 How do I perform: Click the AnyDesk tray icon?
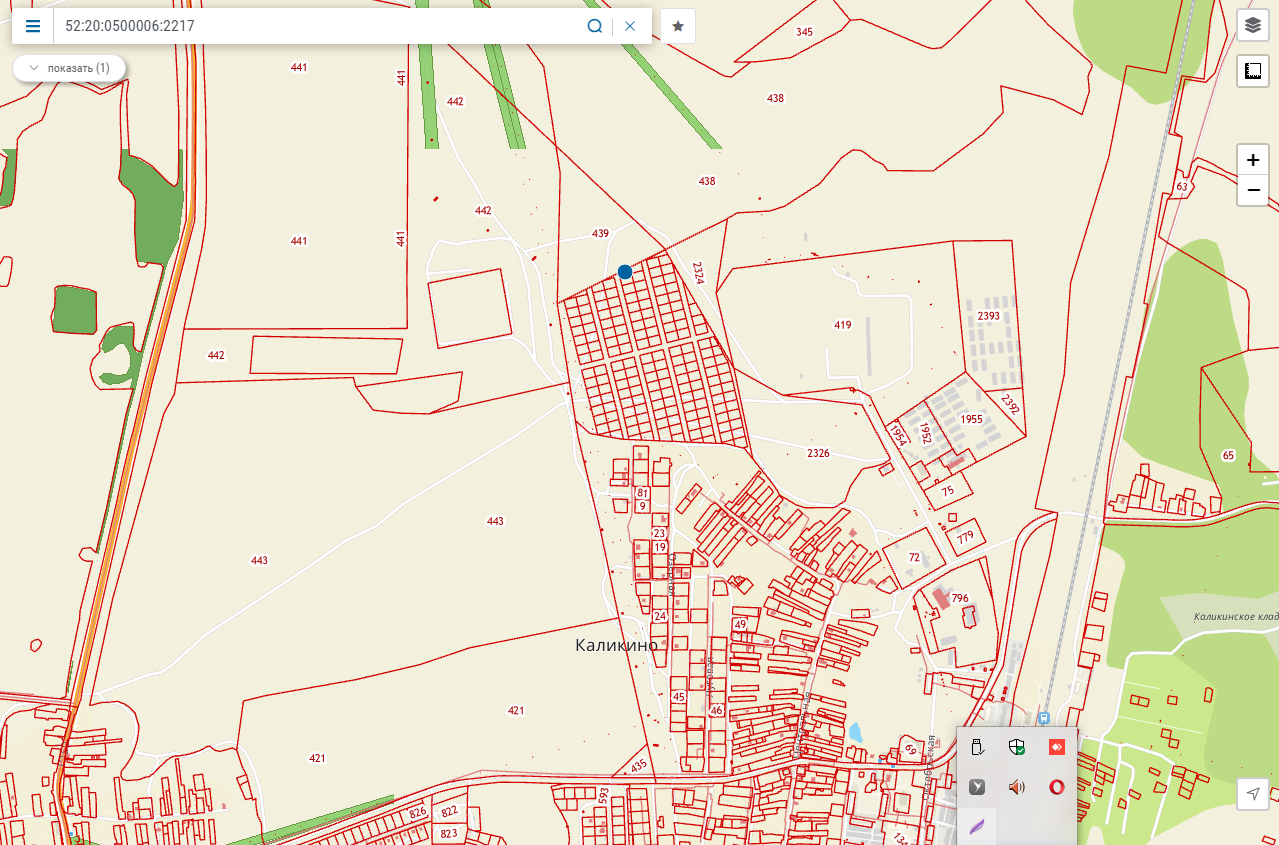tap(1057, 747)
